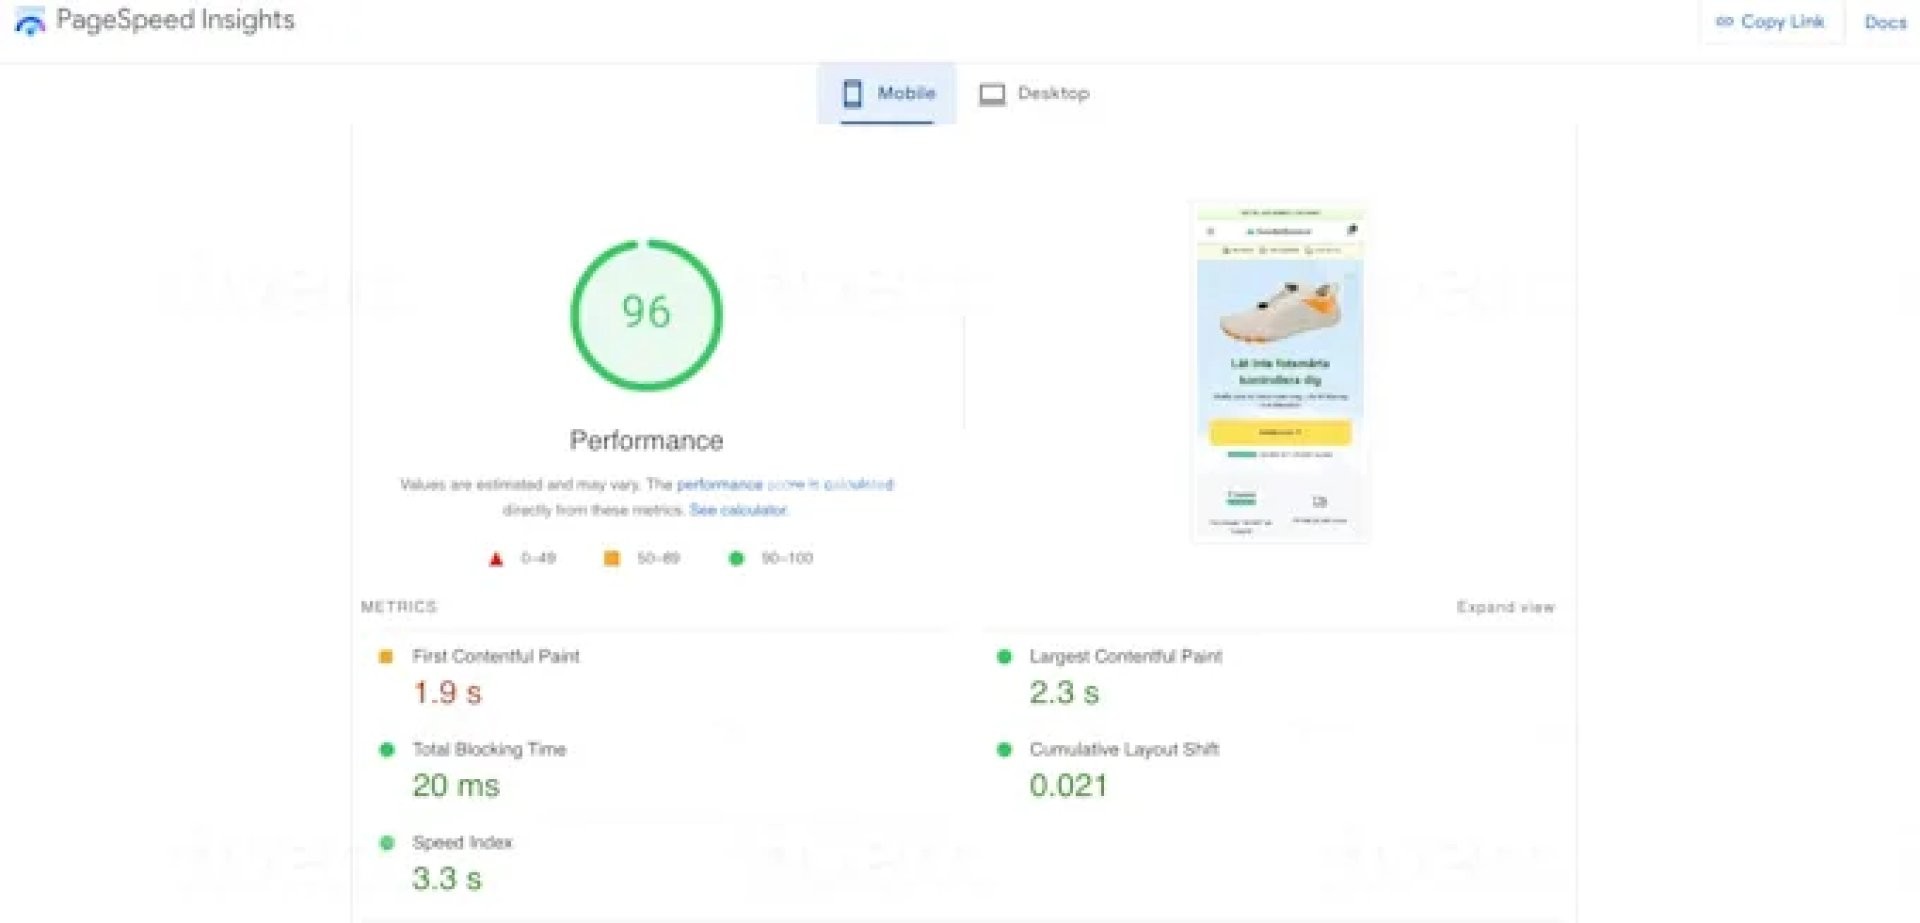Click the orange square 50-89 legend icon
The width and height of the screenshot is (1920, 923).
click(x=611, y=558)
